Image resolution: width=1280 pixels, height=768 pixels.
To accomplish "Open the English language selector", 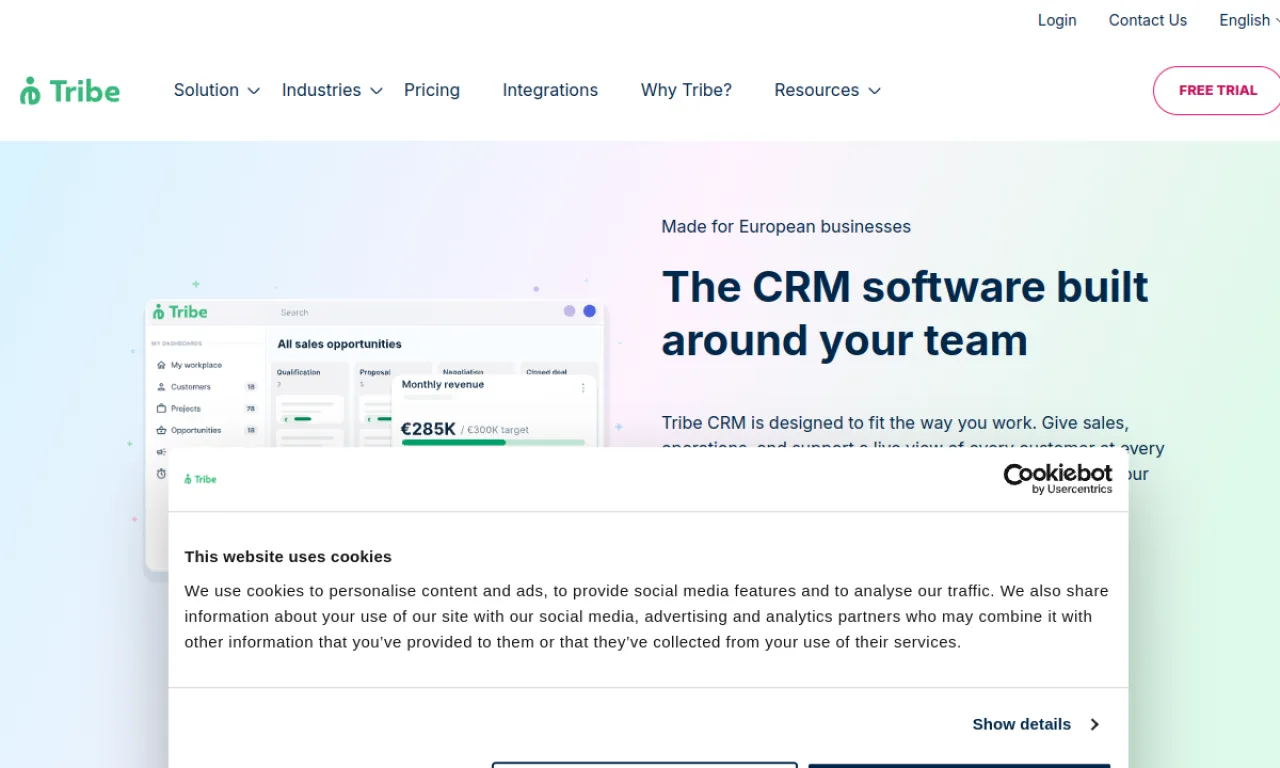I will click(1248, 20).
